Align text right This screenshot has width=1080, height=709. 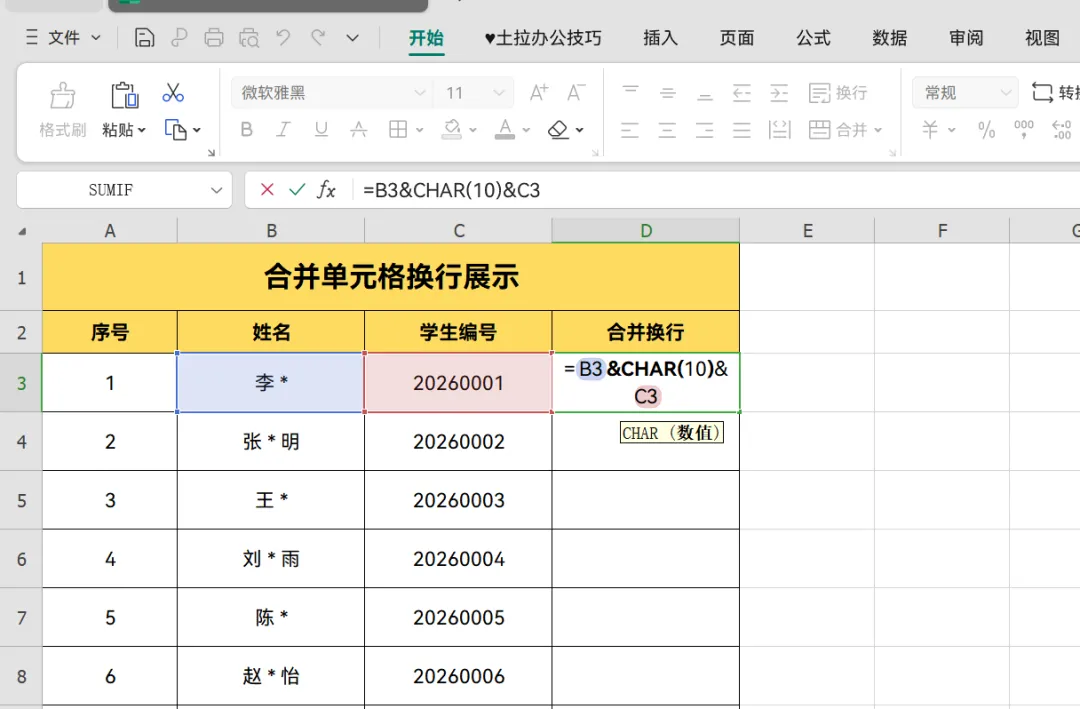(704, 130)
